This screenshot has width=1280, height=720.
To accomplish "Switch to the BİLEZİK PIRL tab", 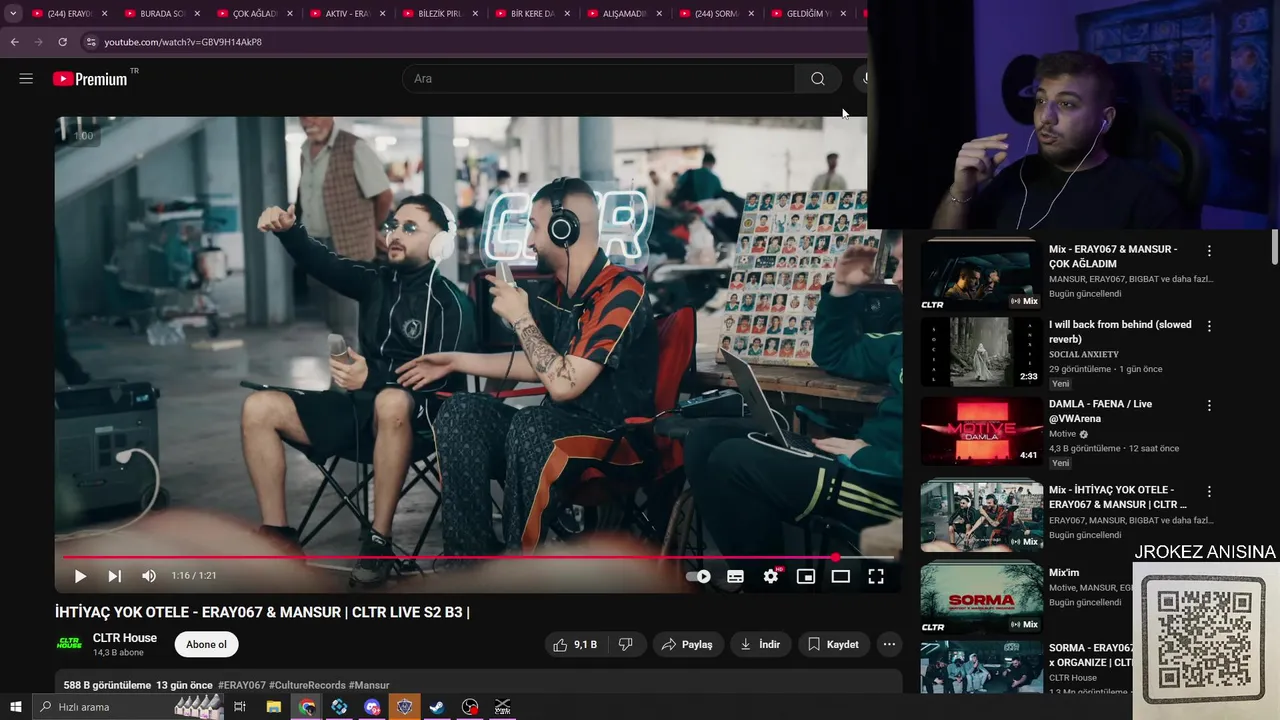I will 439,14.
